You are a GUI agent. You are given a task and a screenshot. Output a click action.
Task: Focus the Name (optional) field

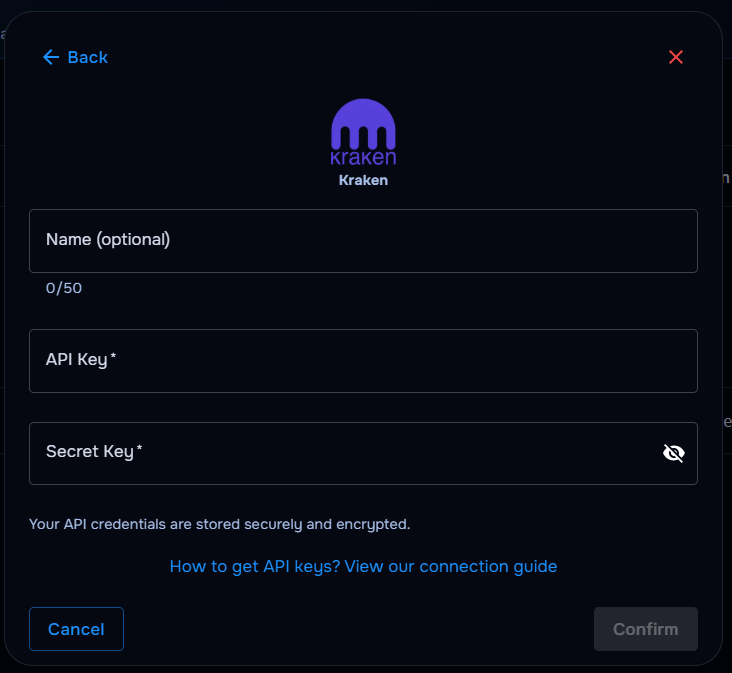(363, 241)
